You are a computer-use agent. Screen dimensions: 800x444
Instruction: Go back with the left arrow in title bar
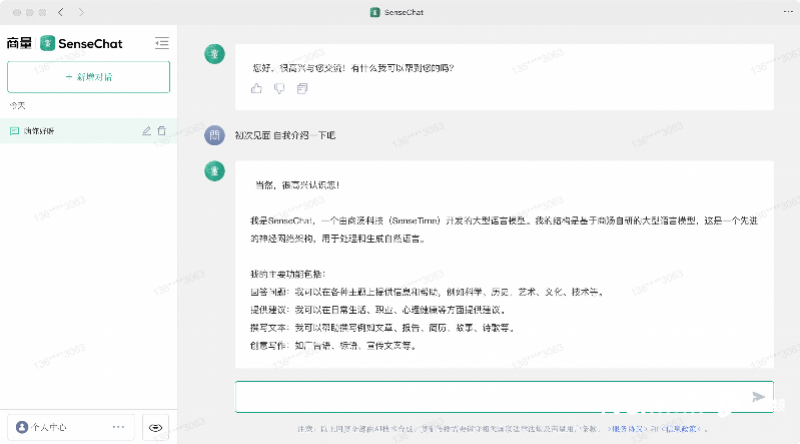pos(61,12)
